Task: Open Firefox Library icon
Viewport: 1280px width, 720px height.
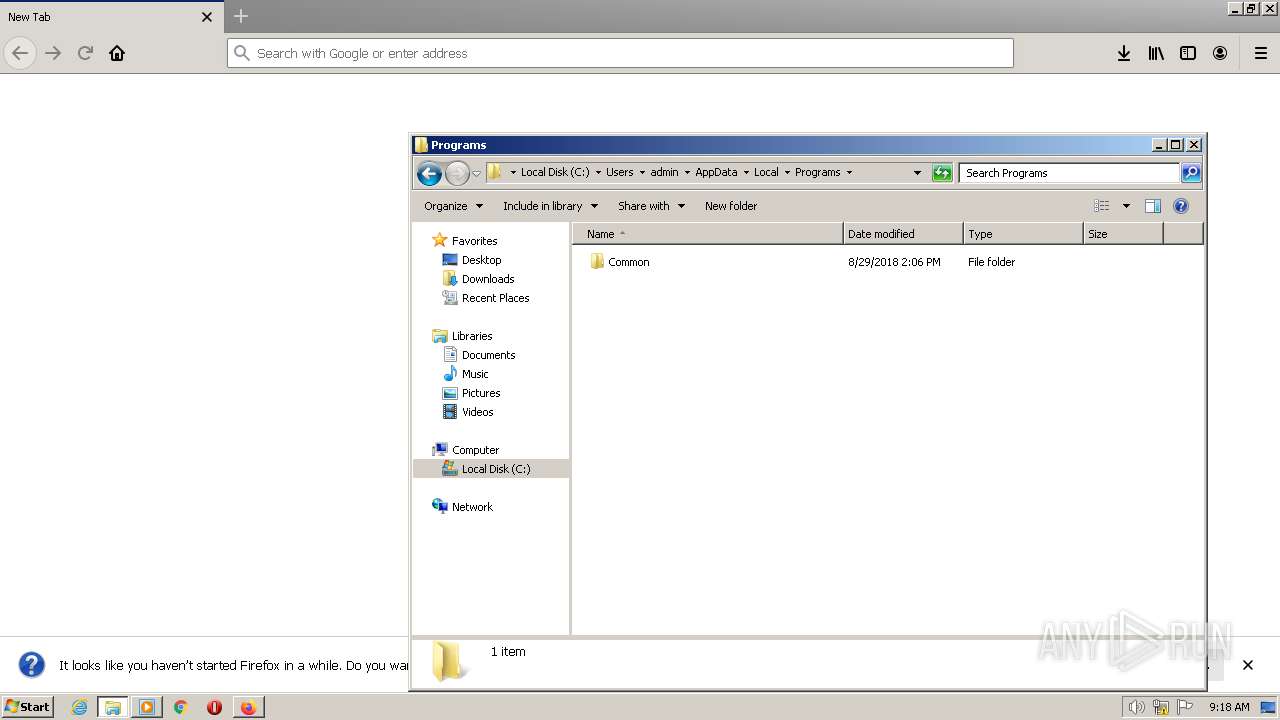Action: tap(1156, 53)
